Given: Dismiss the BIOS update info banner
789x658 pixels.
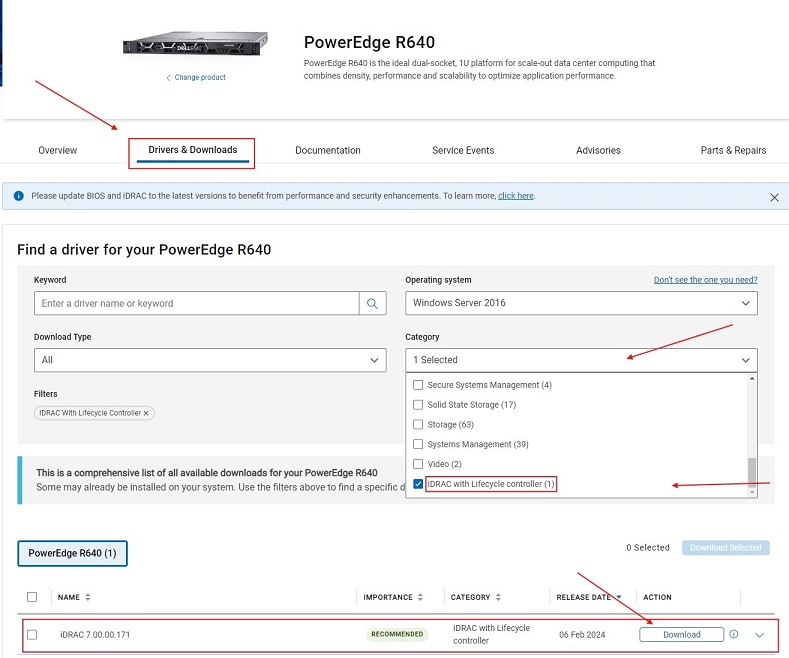Looking at the screenshot, I should click(x=774, y=198).
